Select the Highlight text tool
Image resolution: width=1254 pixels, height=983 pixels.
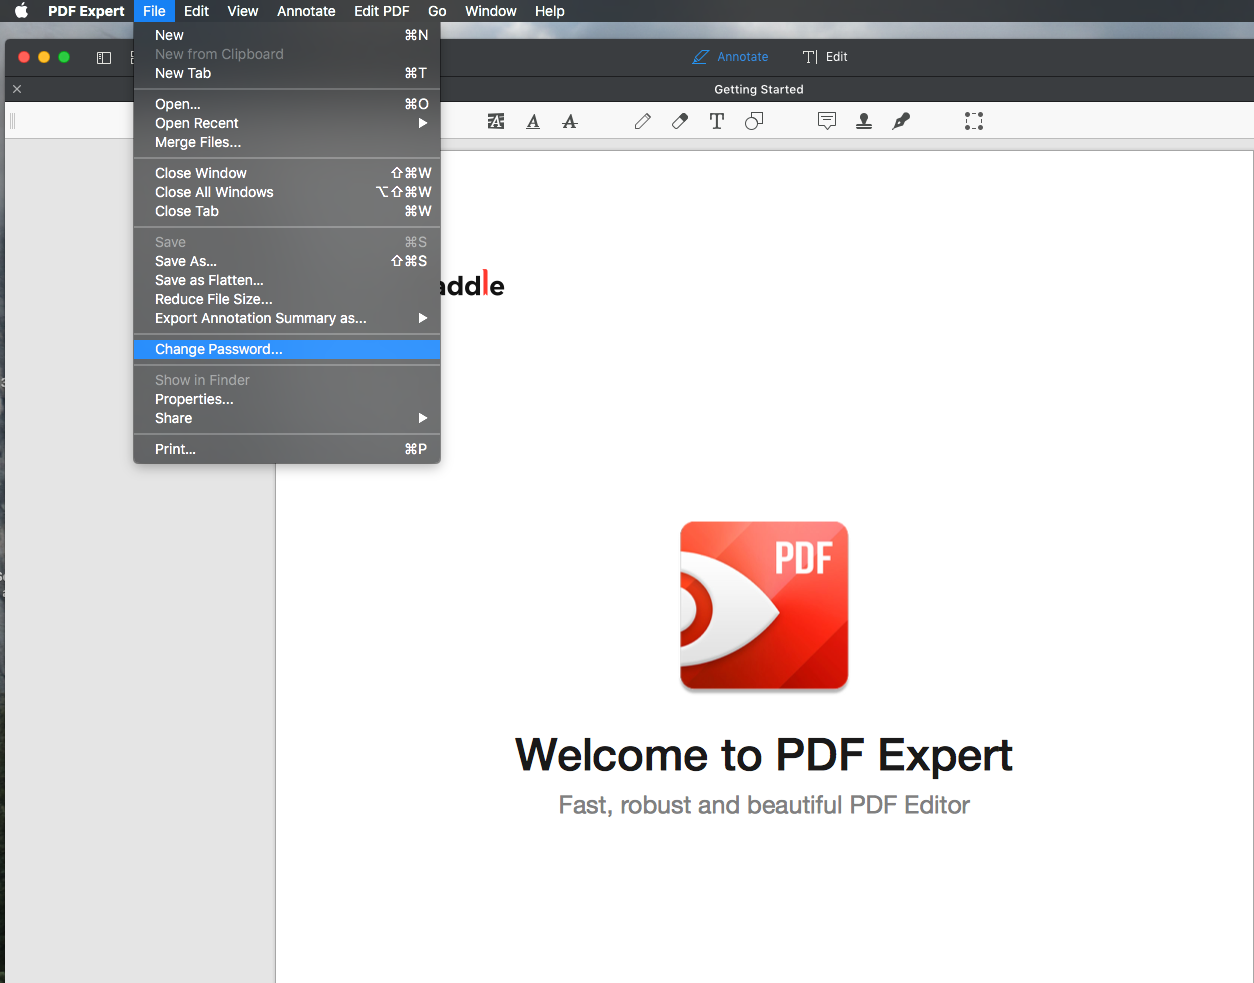(x=496, y=121)
